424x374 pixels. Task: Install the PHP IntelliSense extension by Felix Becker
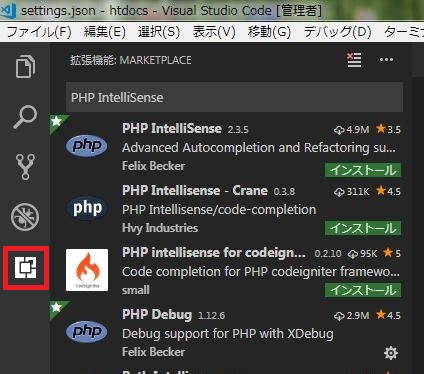click(363, 170)
